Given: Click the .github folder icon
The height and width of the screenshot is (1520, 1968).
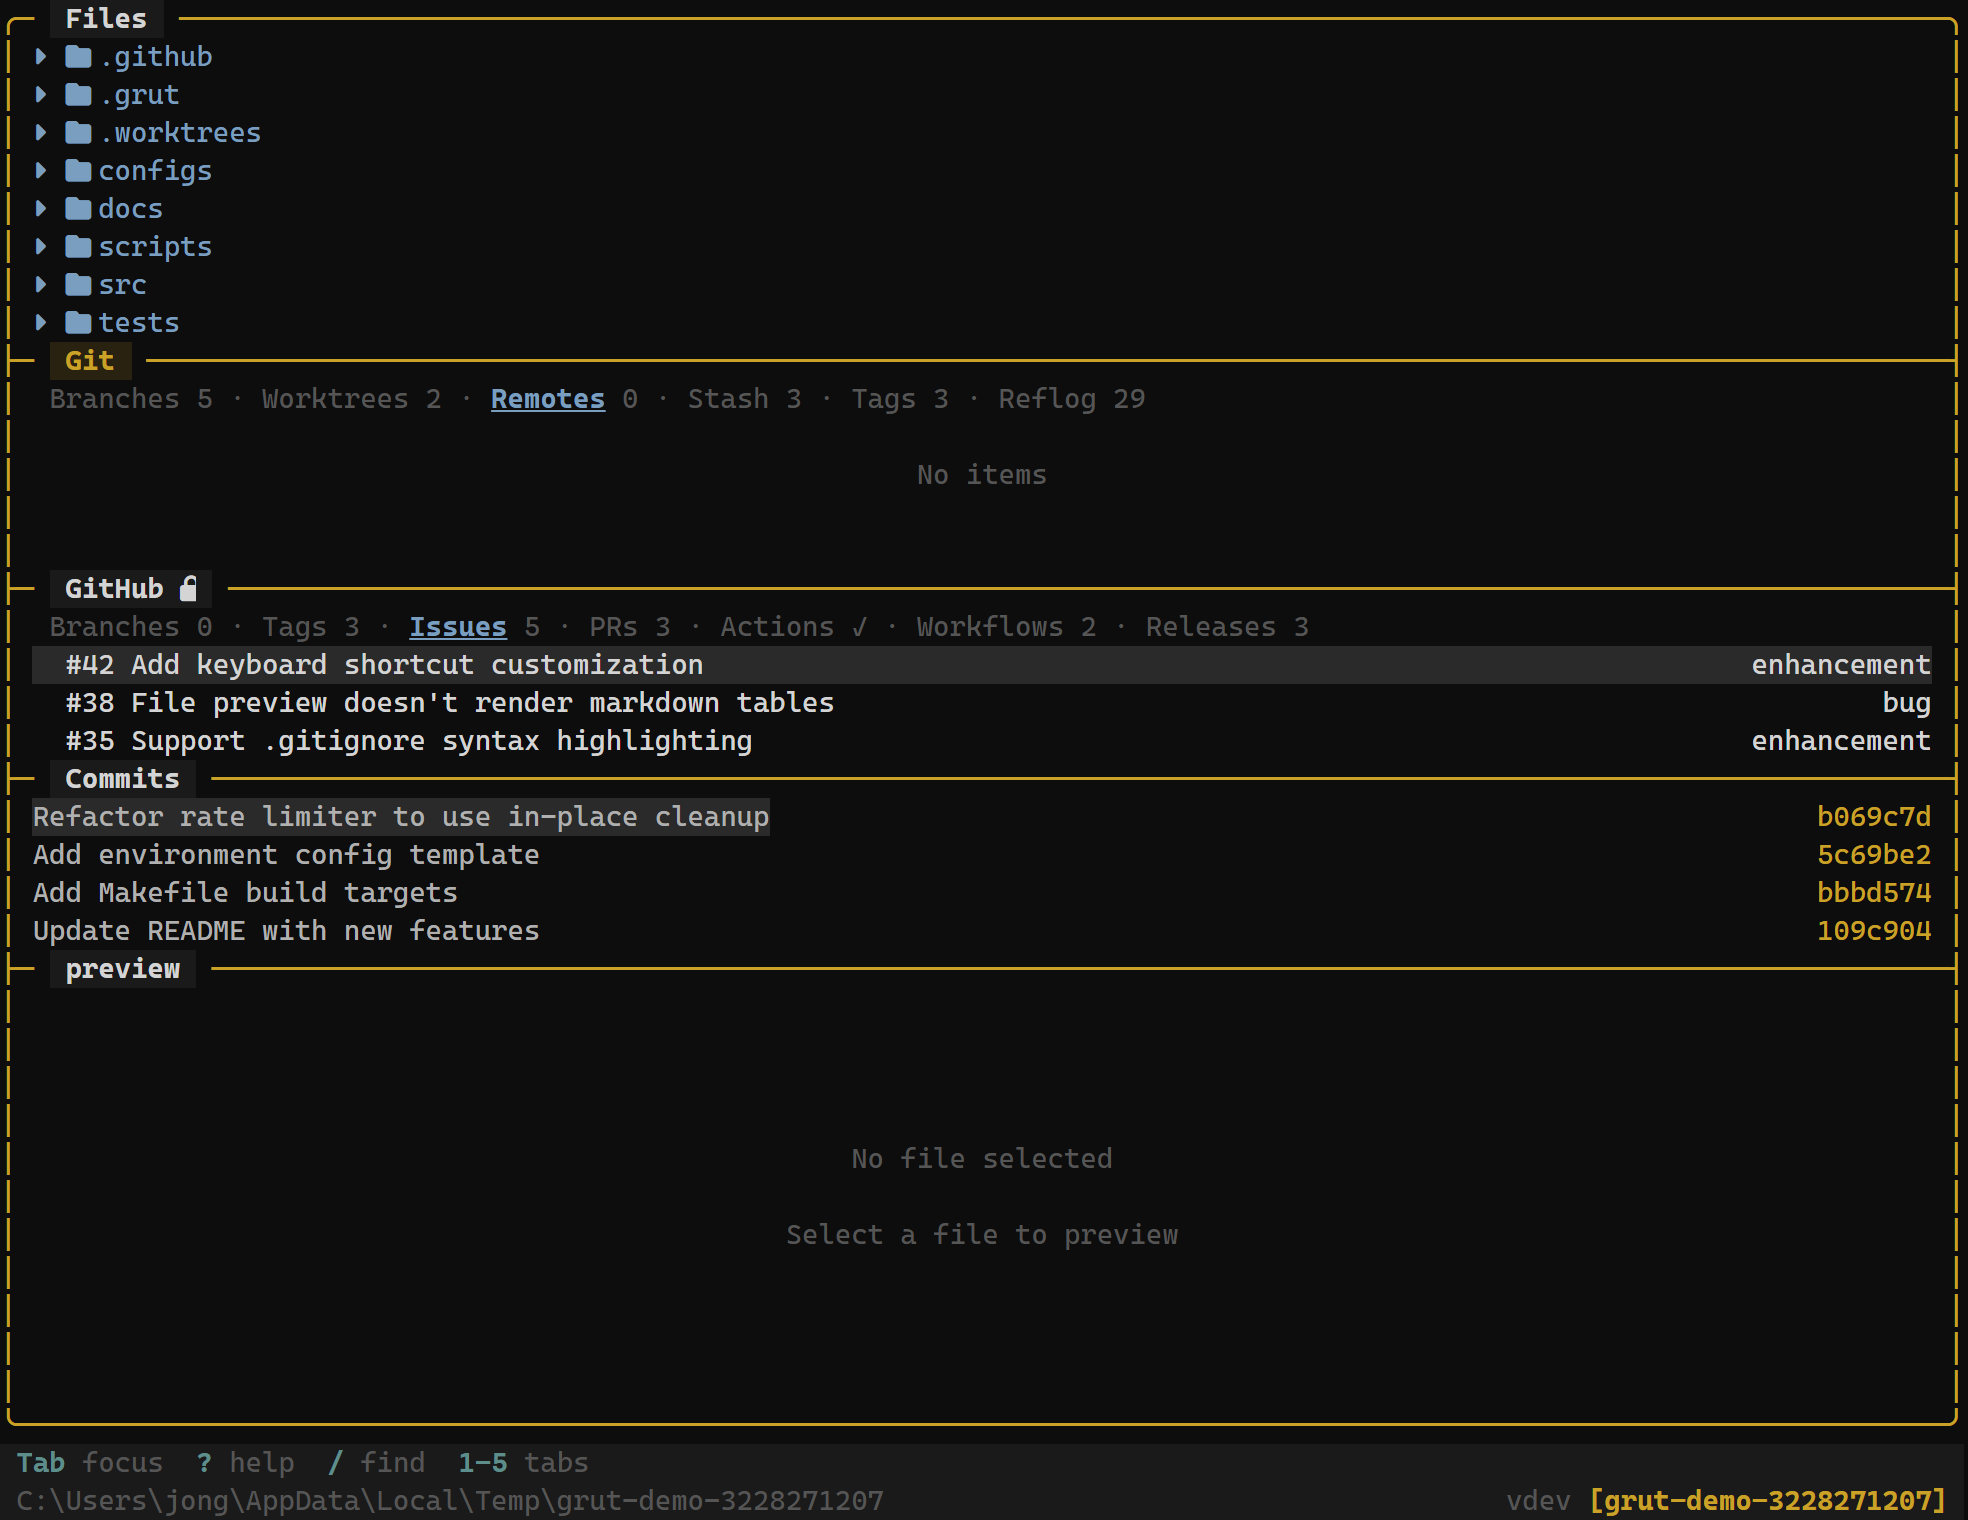Looking at the screenshot, I should point(78,57).
